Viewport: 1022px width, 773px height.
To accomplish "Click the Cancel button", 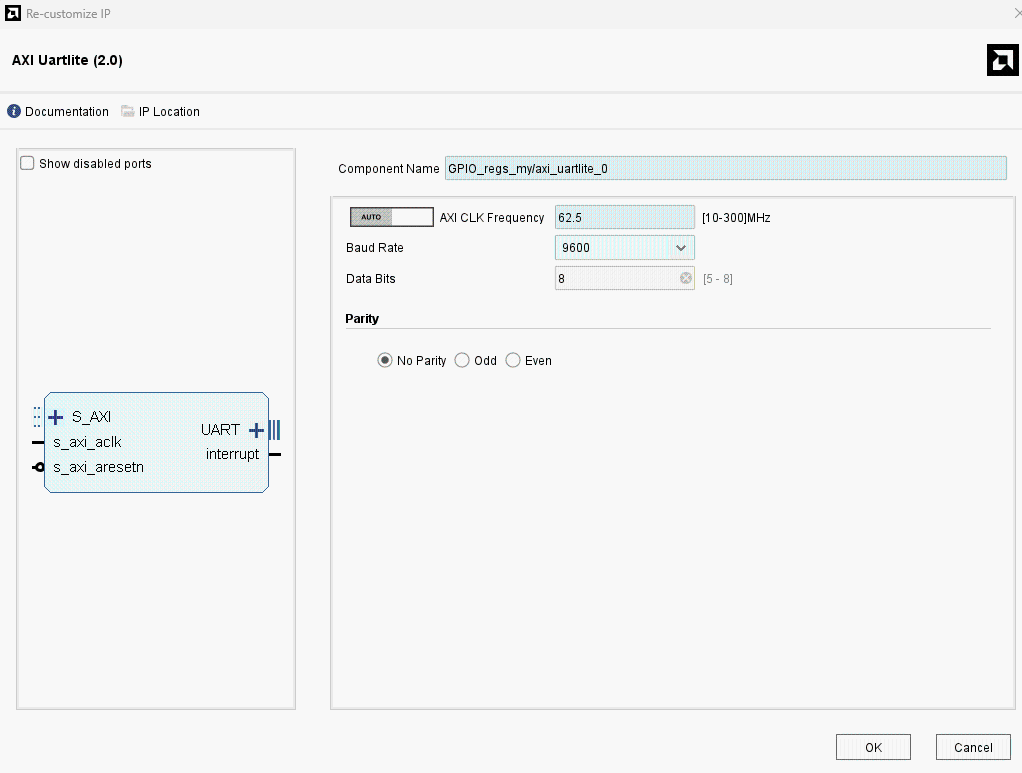I will [x=973, y=747].
